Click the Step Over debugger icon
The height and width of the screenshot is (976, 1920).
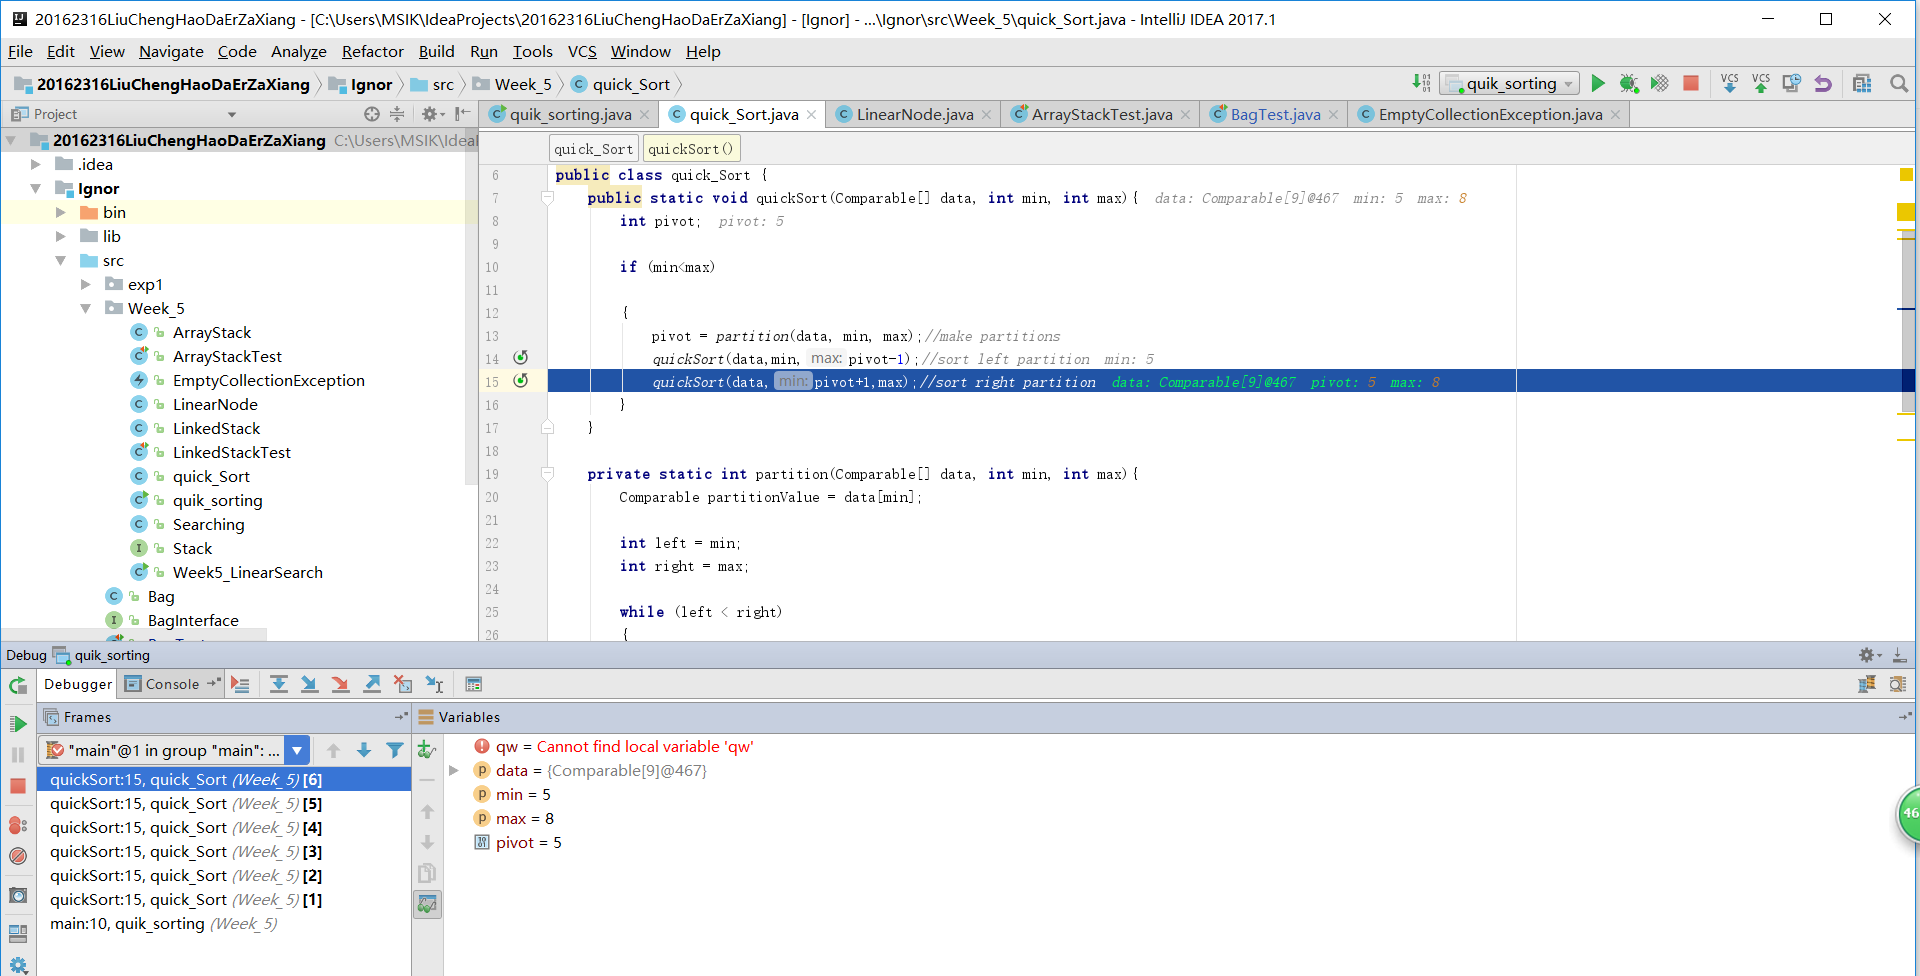pyautogui.click(x=279, y=684)
